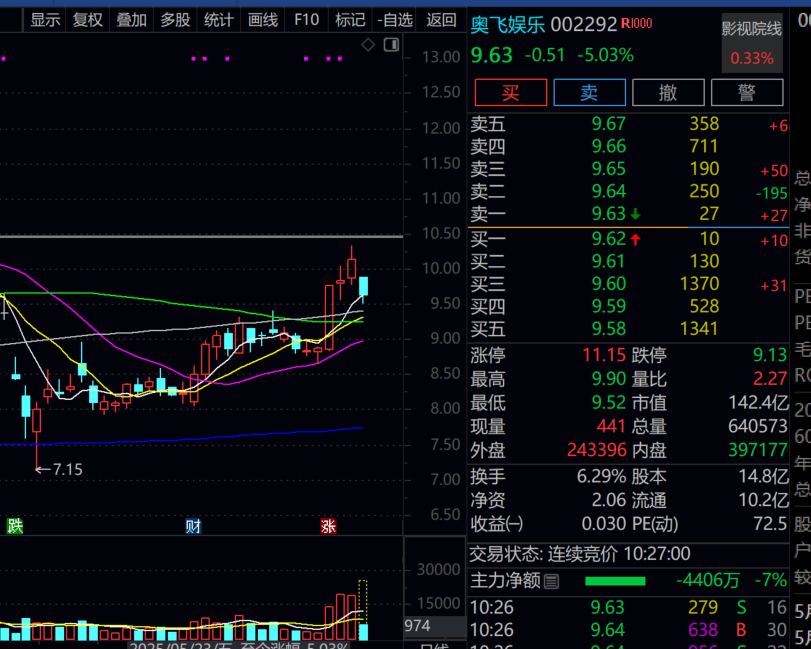This screenshot has width=811, height=649.
Task: Click the red R1000 badge beside the stock code
Action: click(x=636, y=23)
